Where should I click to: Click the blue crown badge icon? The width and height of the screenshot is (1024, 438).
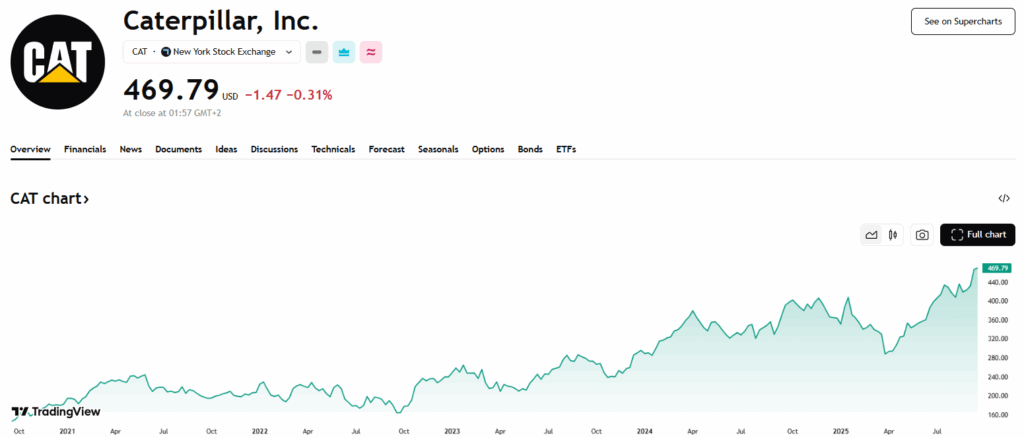tap(344, 52)
